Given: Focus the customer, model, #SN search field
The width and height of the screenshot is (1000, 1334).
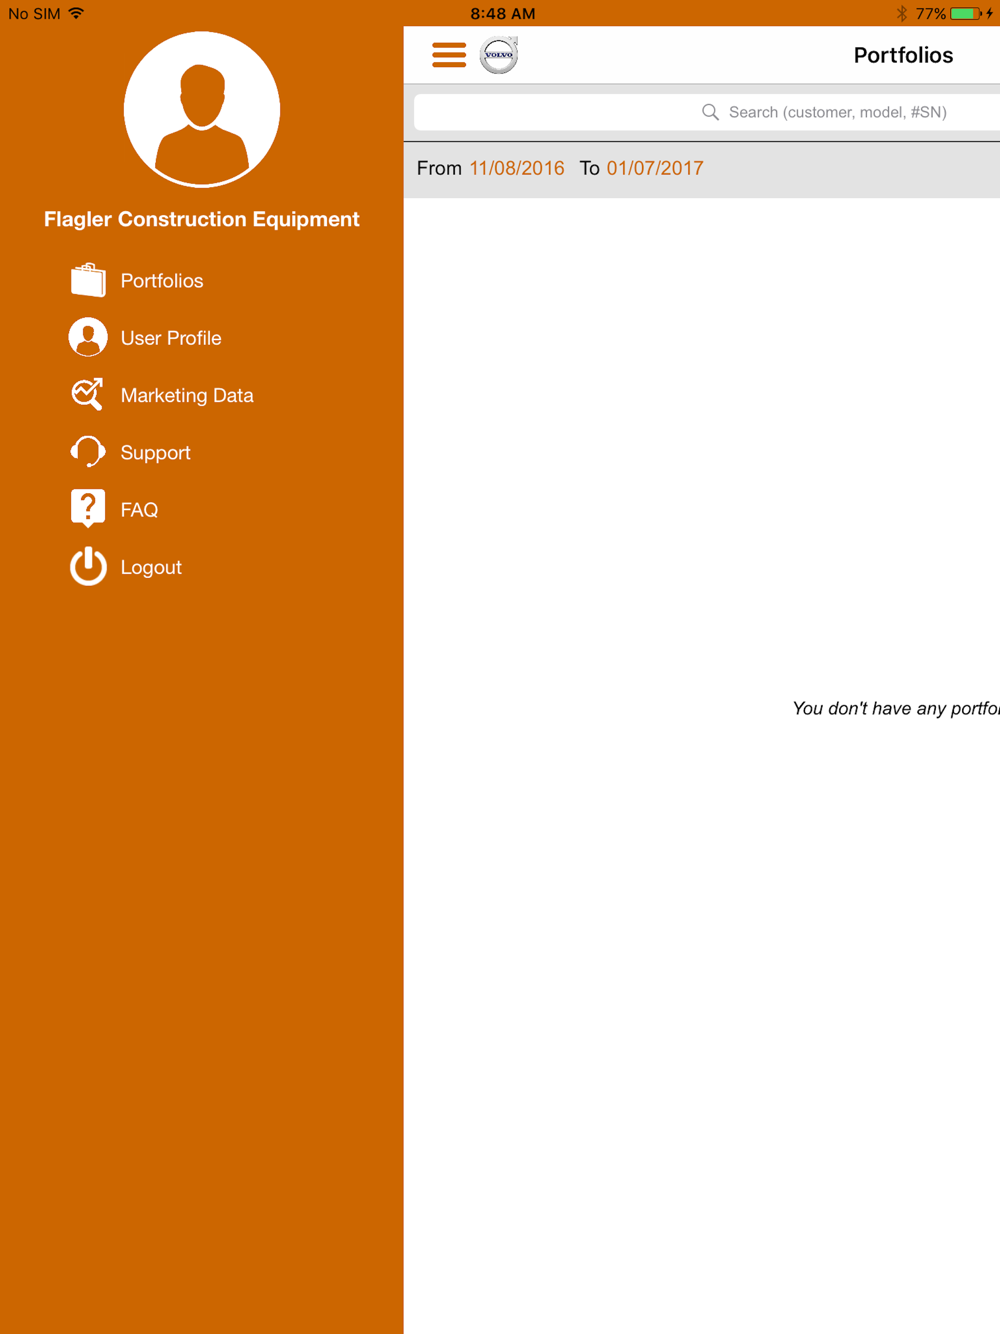Looking at the screenshot, I should (707, 112).
